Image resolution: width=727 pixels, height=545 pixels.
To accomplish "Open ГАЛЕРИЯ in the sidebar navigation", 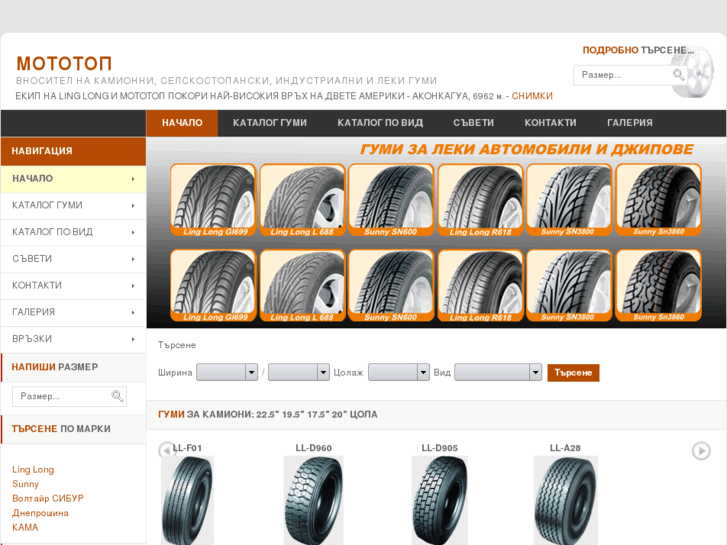I will pyautogui.click(x=73, y=312).
